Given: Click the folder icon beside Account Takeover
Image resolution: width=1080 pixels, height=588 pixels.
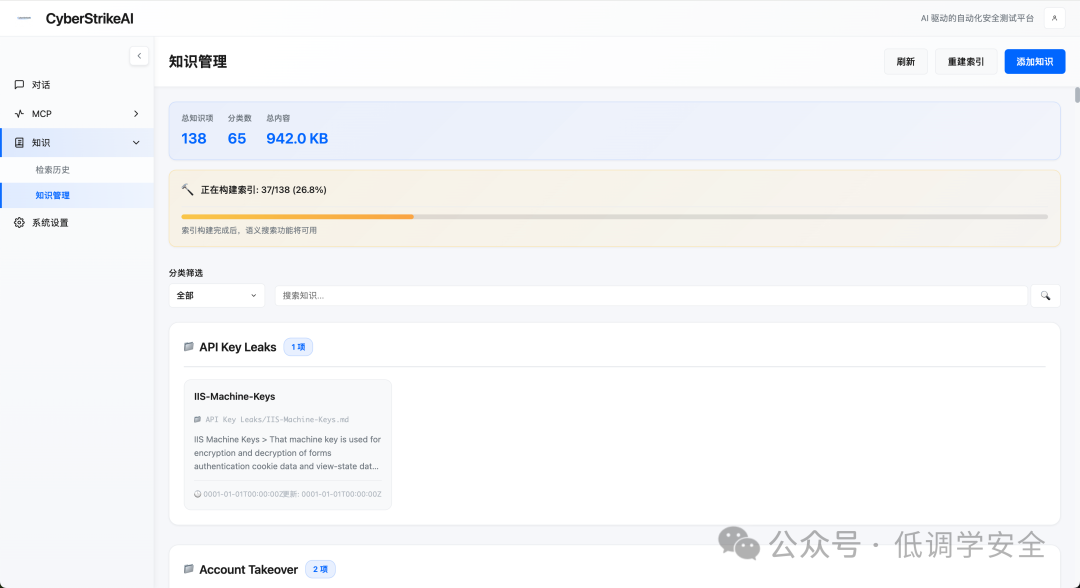Looking at the screenshot, I should coord(189,569).
